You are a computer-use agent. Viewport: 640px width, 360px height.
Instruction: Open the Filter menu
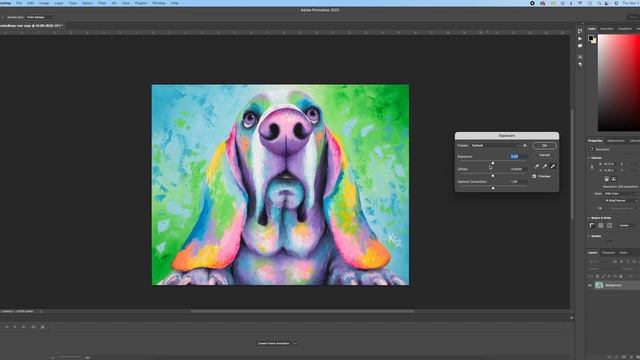(x=102, y=3)
